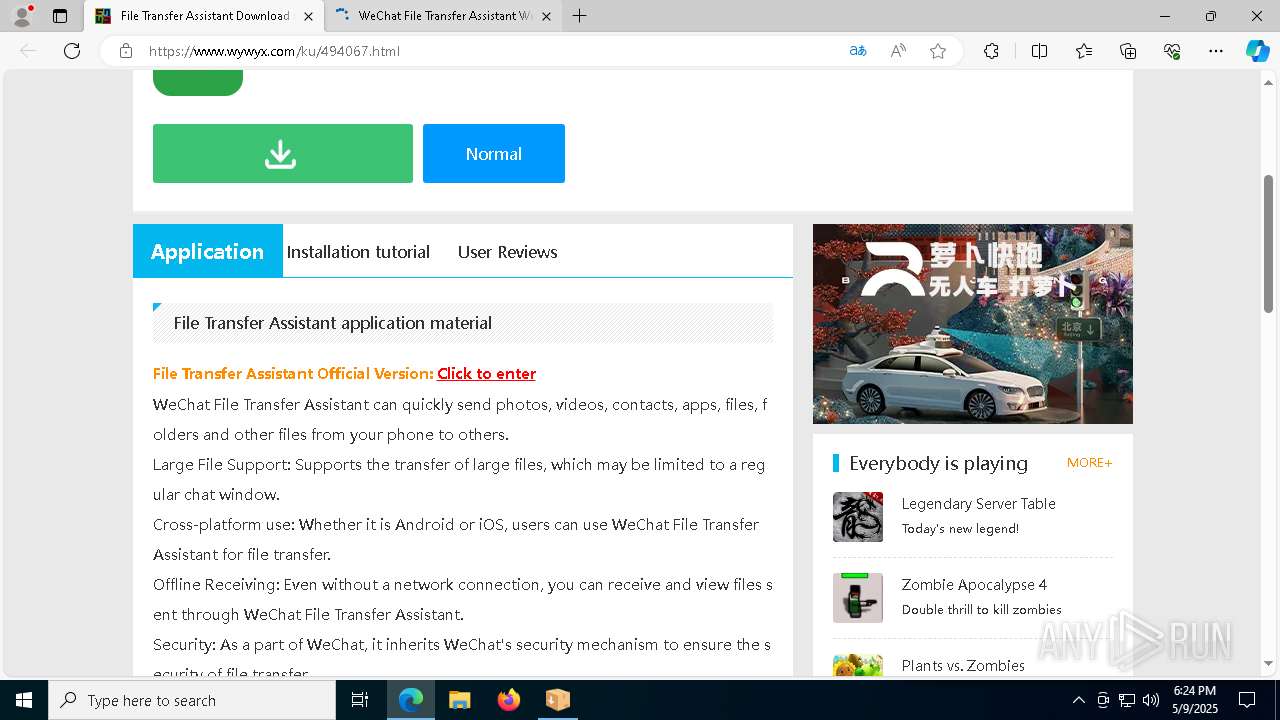Screen dimensions: 1280x720
Task: Switch to WeChat File Transfer Assistant tab
Action: tap(444, 16)
